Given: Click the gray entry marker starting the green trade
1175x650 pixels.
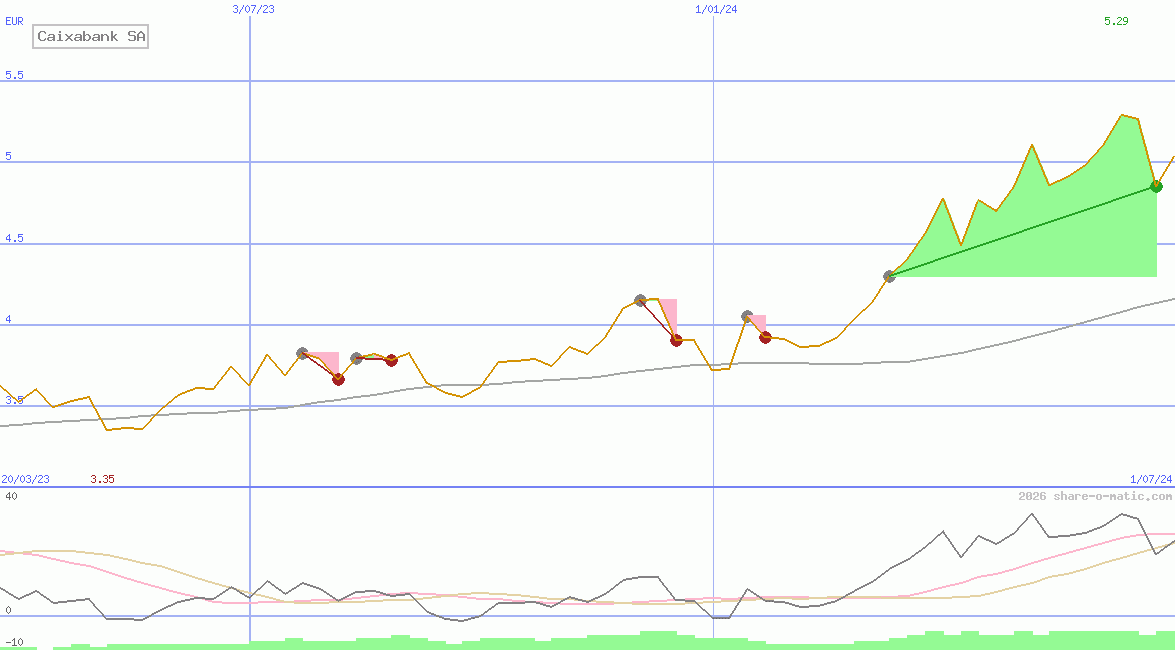Looking at the screenshot, I should 889,276.
